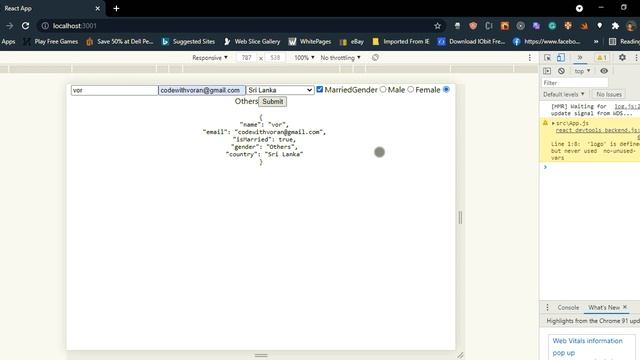Open the Download IObit bookmark
The image size is (640, 360).
(x=471, y=41)
